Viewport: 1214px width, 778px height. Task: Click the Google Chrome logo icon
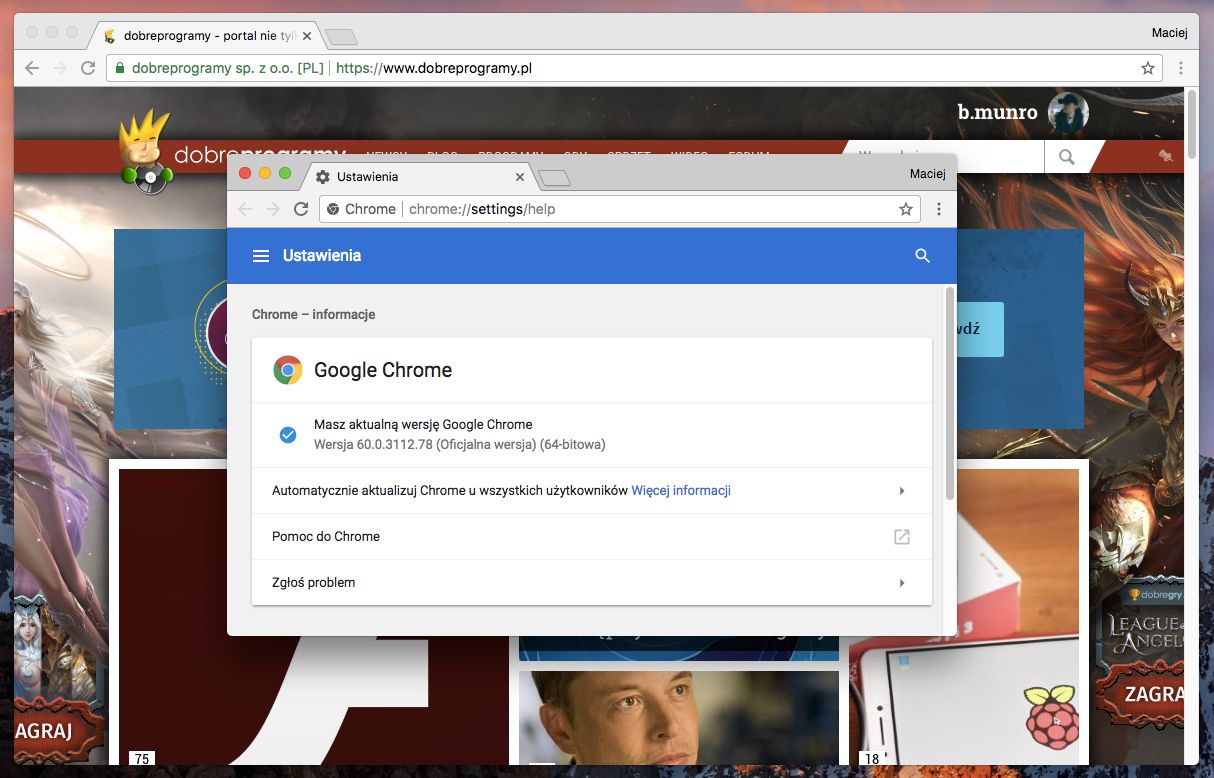coord(288,370)
